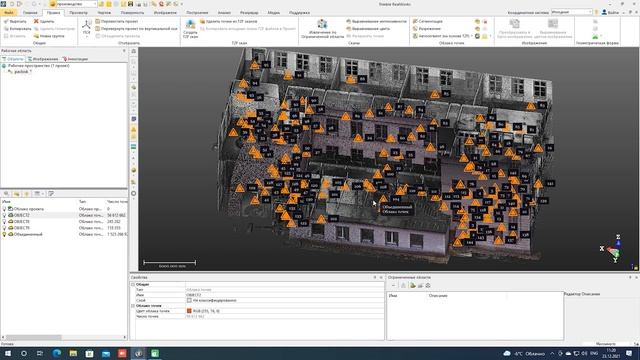Click the Войти (Sign in) button
Viewport: 640px width, 360px height.
[610, 13]
